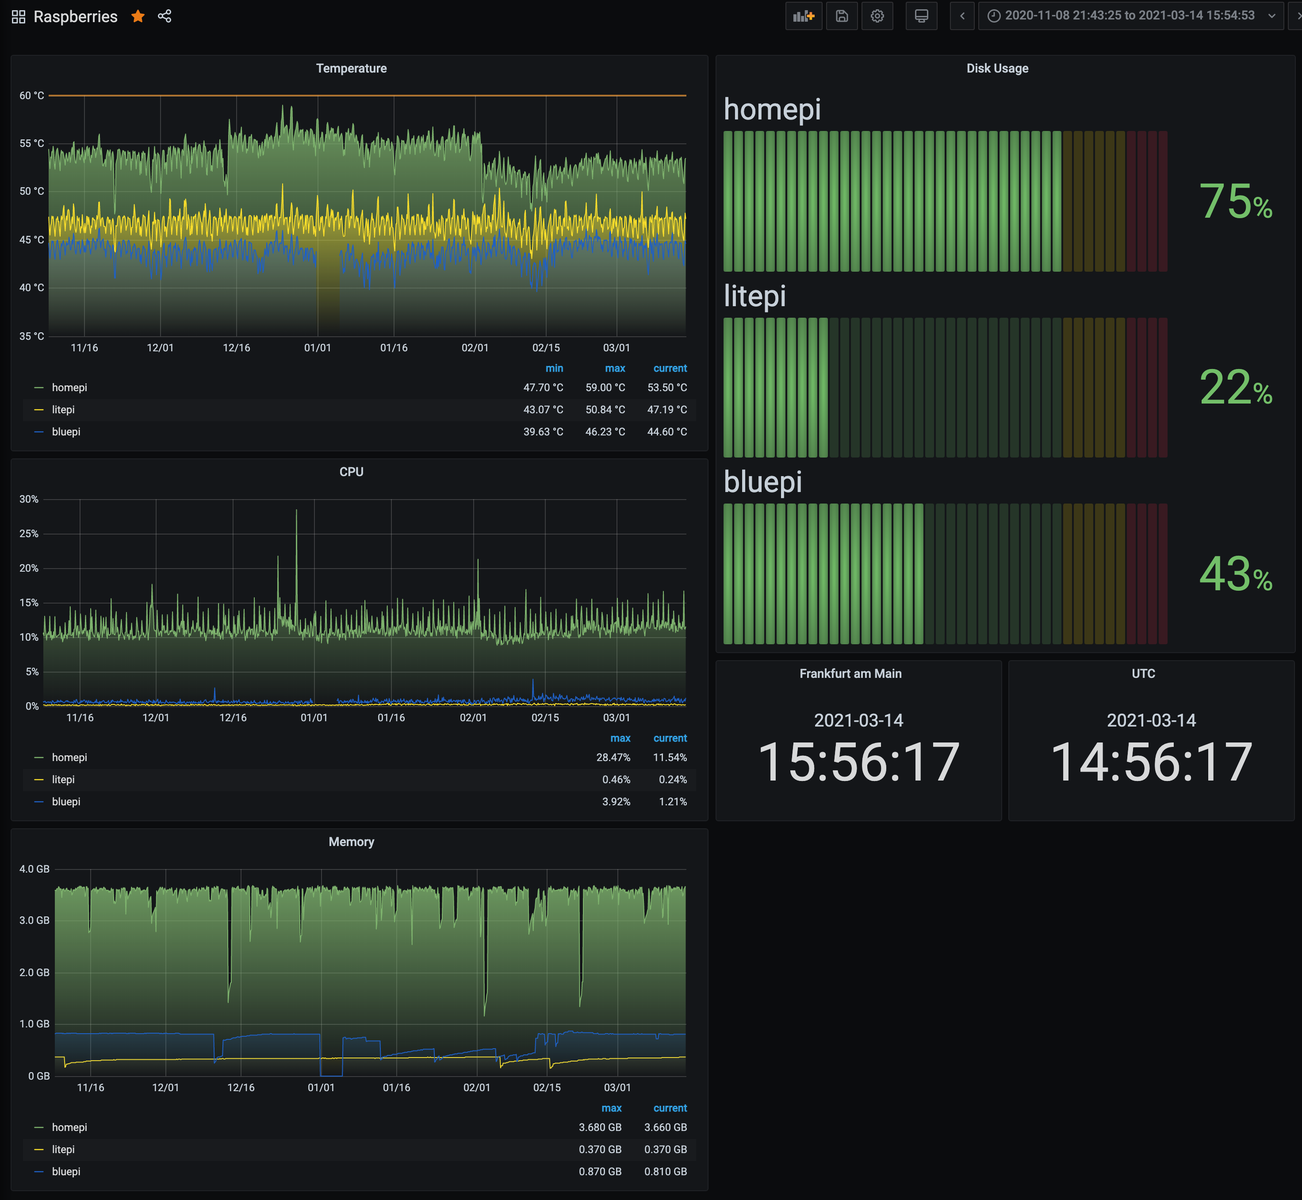The width and height of the screenshot is (1302, 1200).
Task: Open the time range picker dropdown
Action: pyautogui.click(x=1130, y=16)
